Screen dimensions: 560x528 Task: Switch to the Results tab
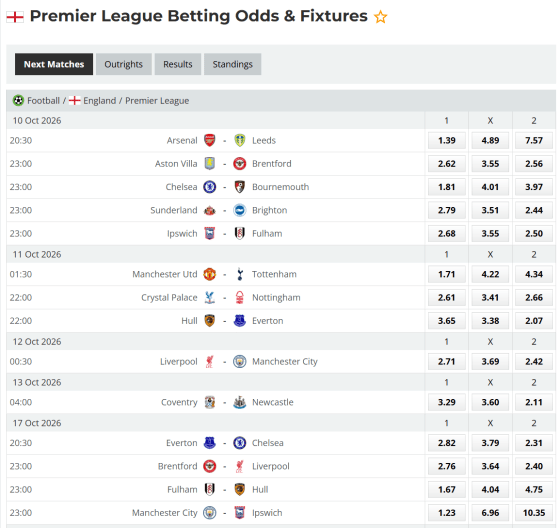pyautogui.click(x=178, y=64)
